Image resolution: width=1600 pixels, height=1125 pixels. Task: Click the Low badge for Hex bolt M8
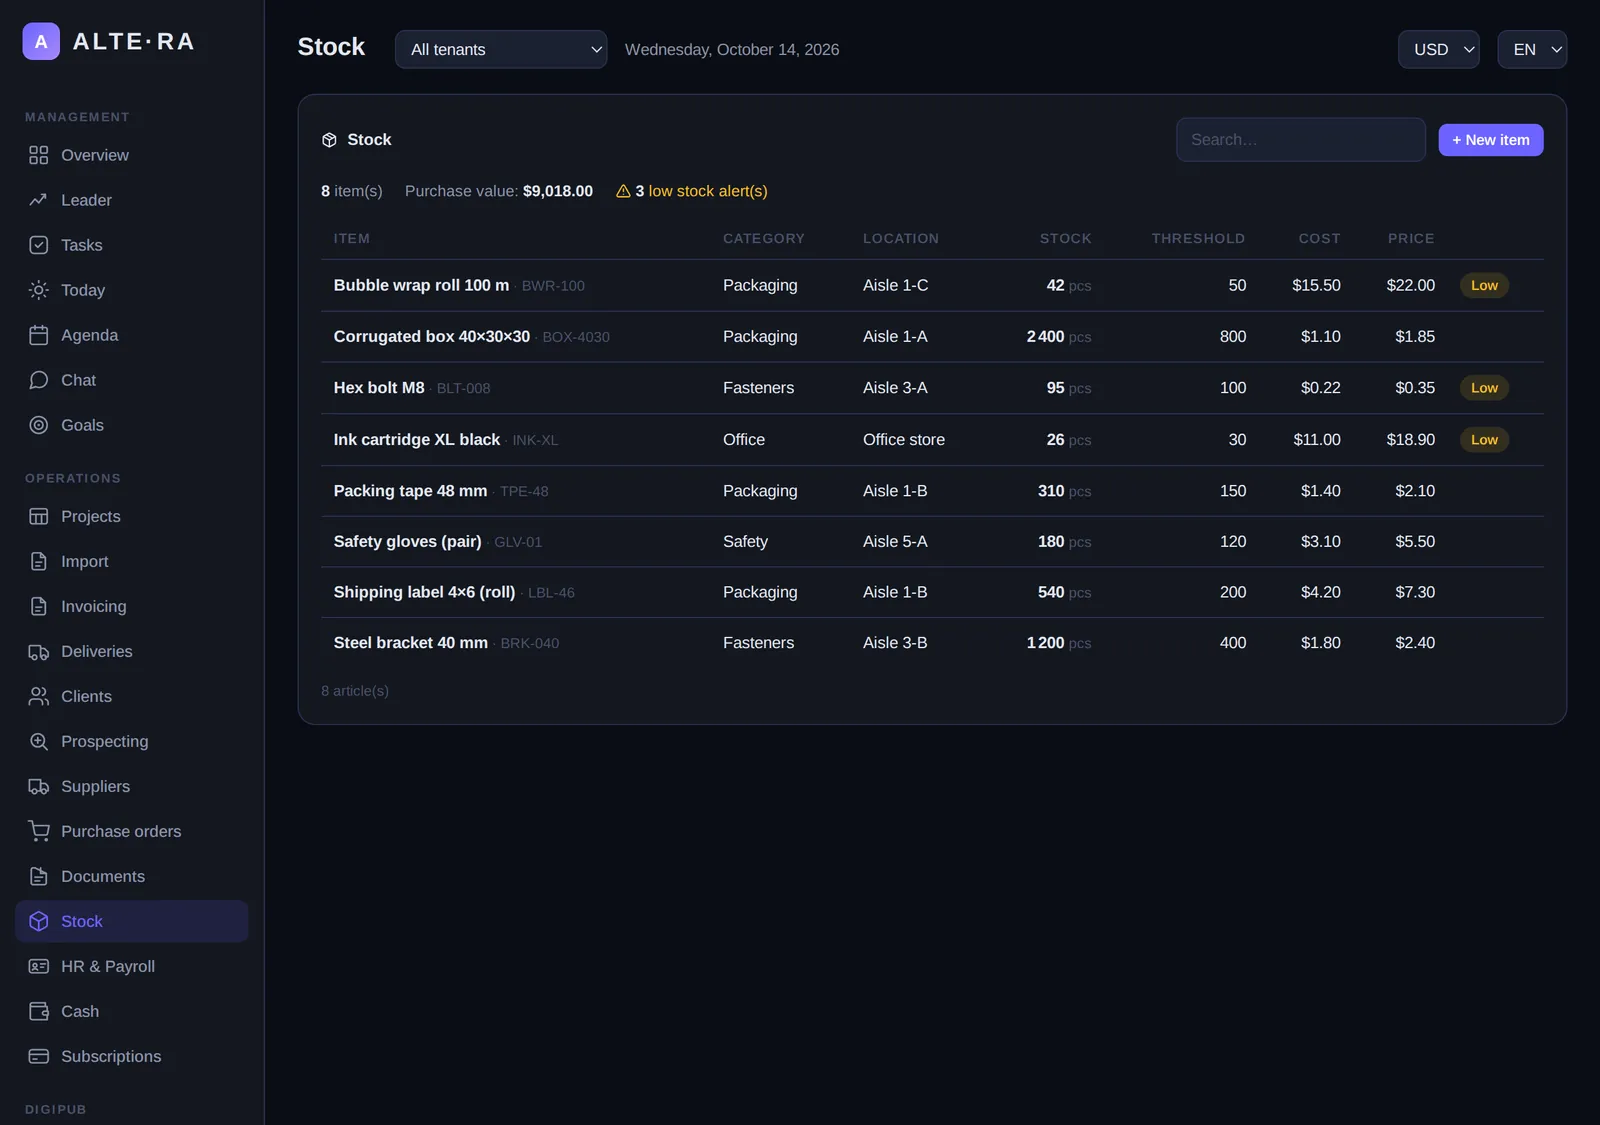coord(1484,388)
